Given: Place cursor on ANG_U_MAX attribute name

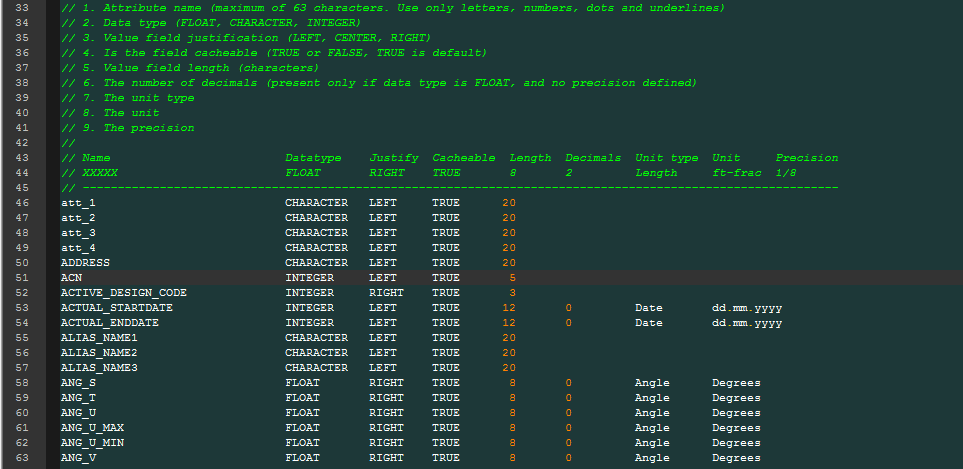Looking at the screenshot, I should click(92, 427).
